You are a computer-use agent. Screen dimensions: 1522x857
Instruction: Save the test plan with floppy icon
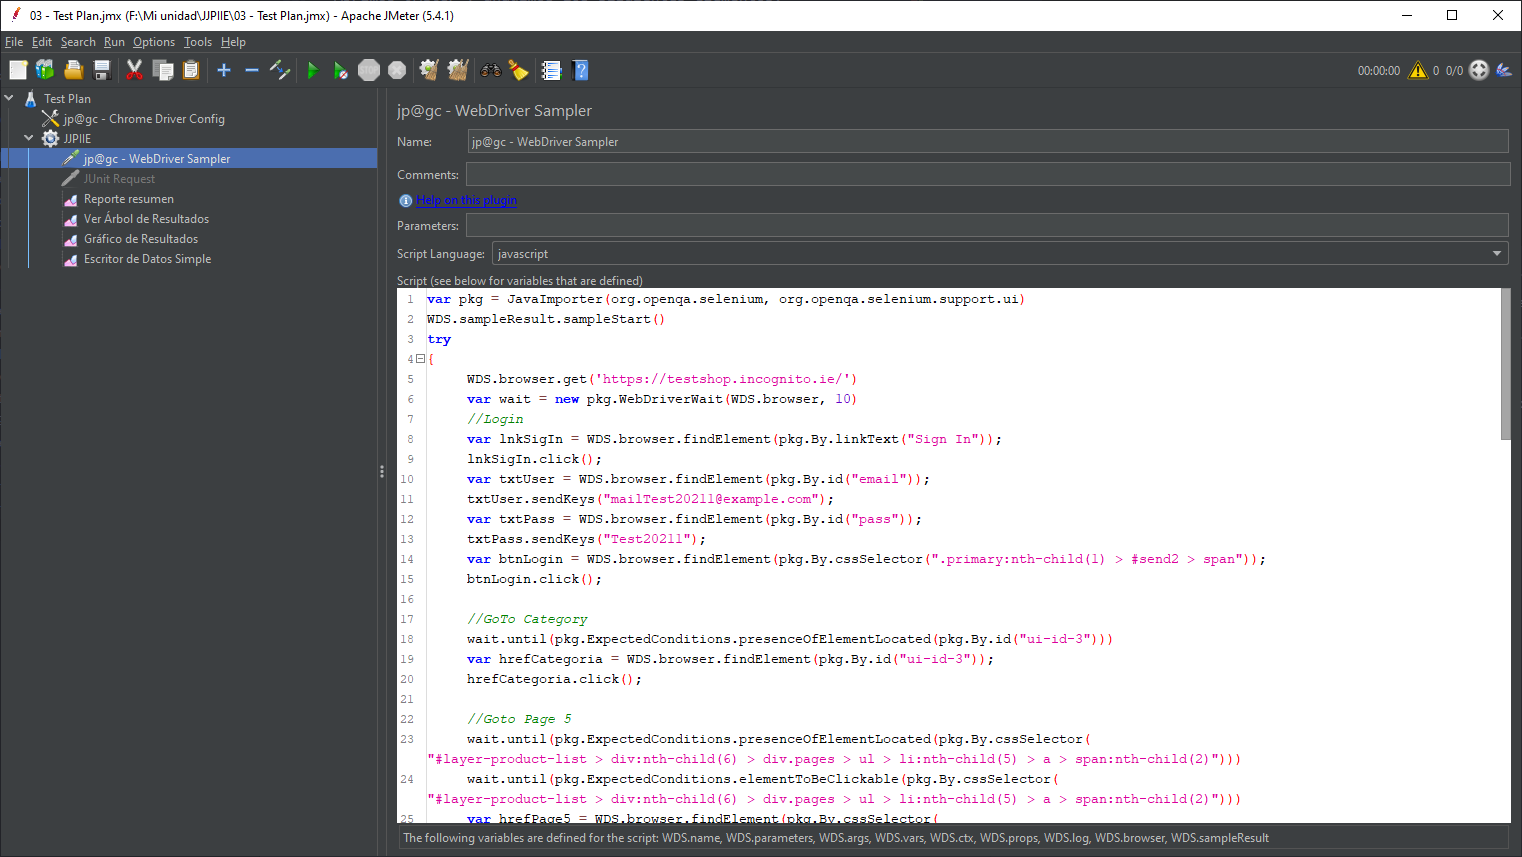(101, 70)
